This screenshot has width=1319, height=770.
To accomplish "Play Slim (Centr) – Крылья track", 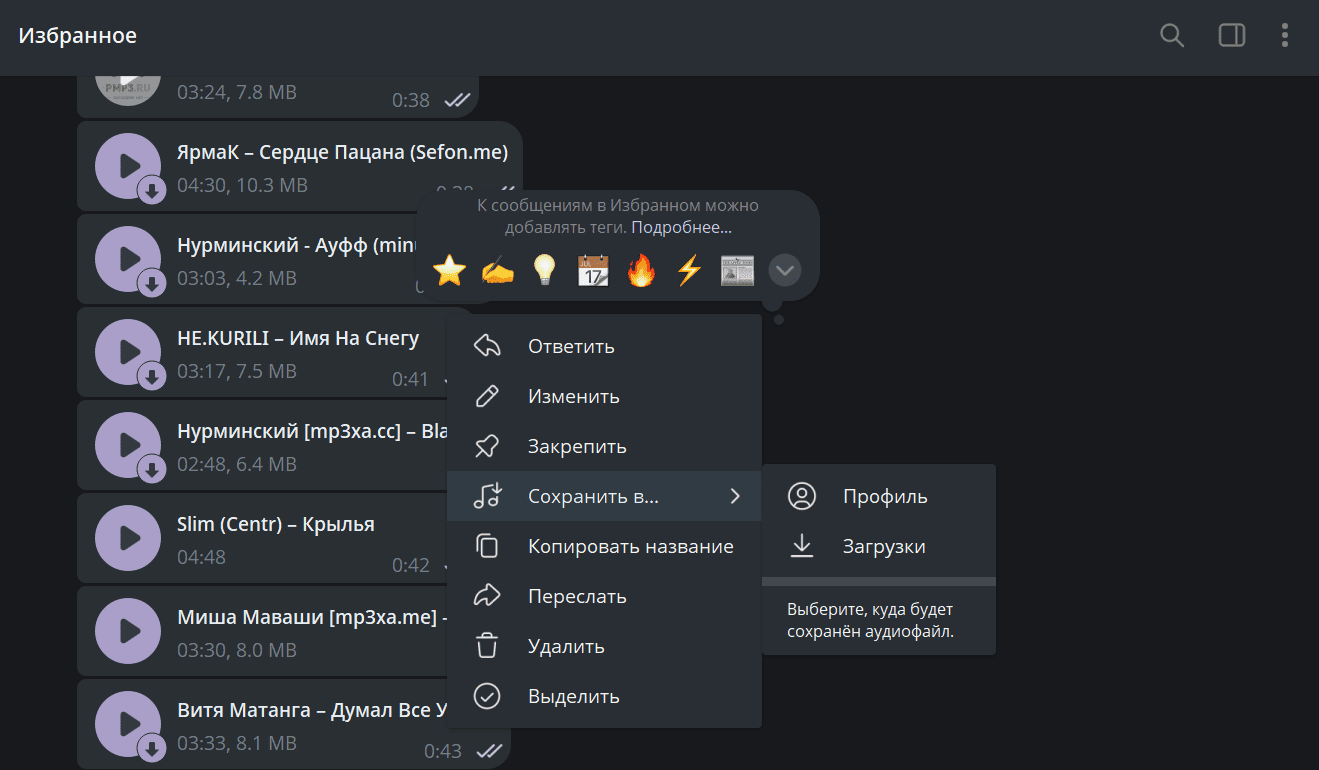I will click(128, 538).
